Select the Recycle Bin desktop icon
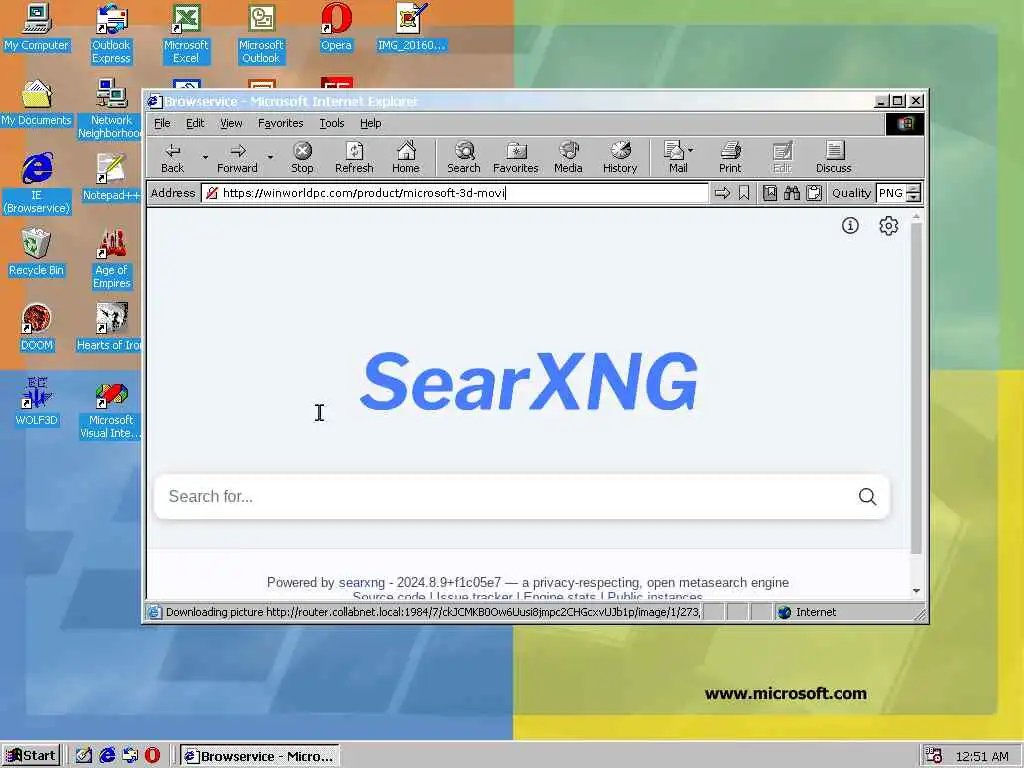The image size is (1024, 768). pyautogui.click(x=37, y=251)
